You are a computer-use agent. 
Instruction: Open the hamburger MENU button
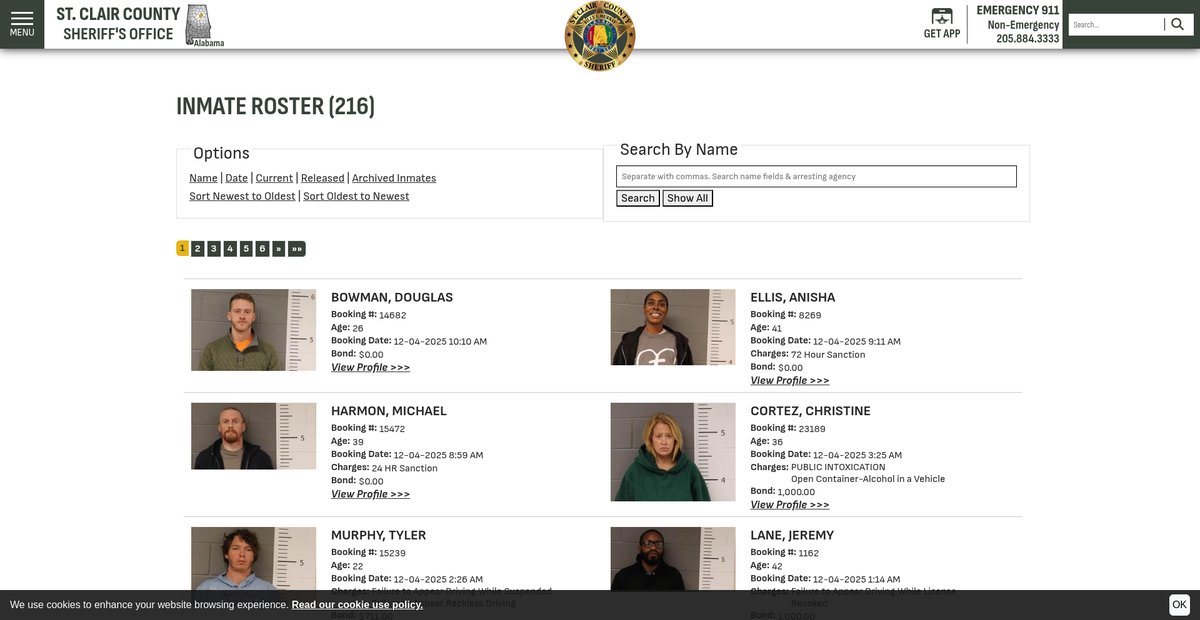(22, 24)
